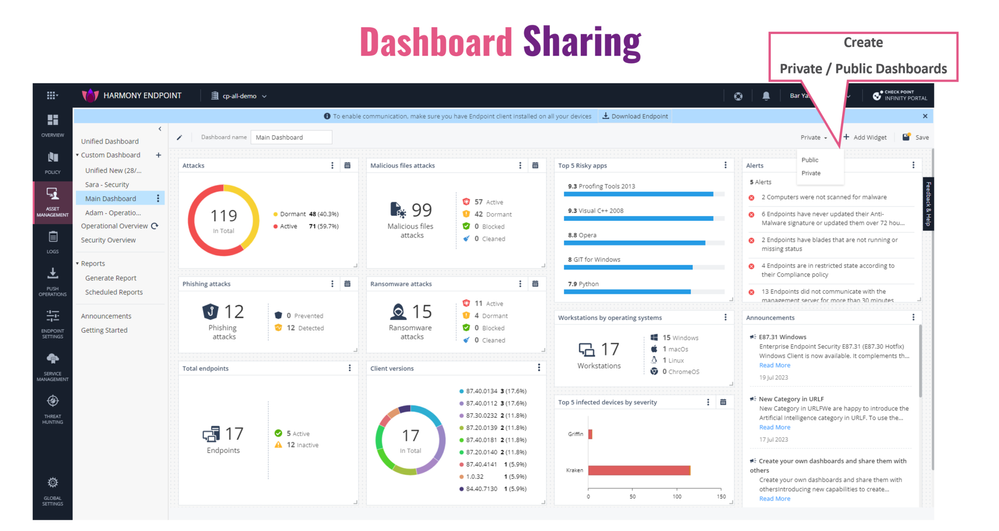The height and width of the screenshot is (531, 999).
Task: Click the Download Endpoint link
Action: [x=635, y=116]
